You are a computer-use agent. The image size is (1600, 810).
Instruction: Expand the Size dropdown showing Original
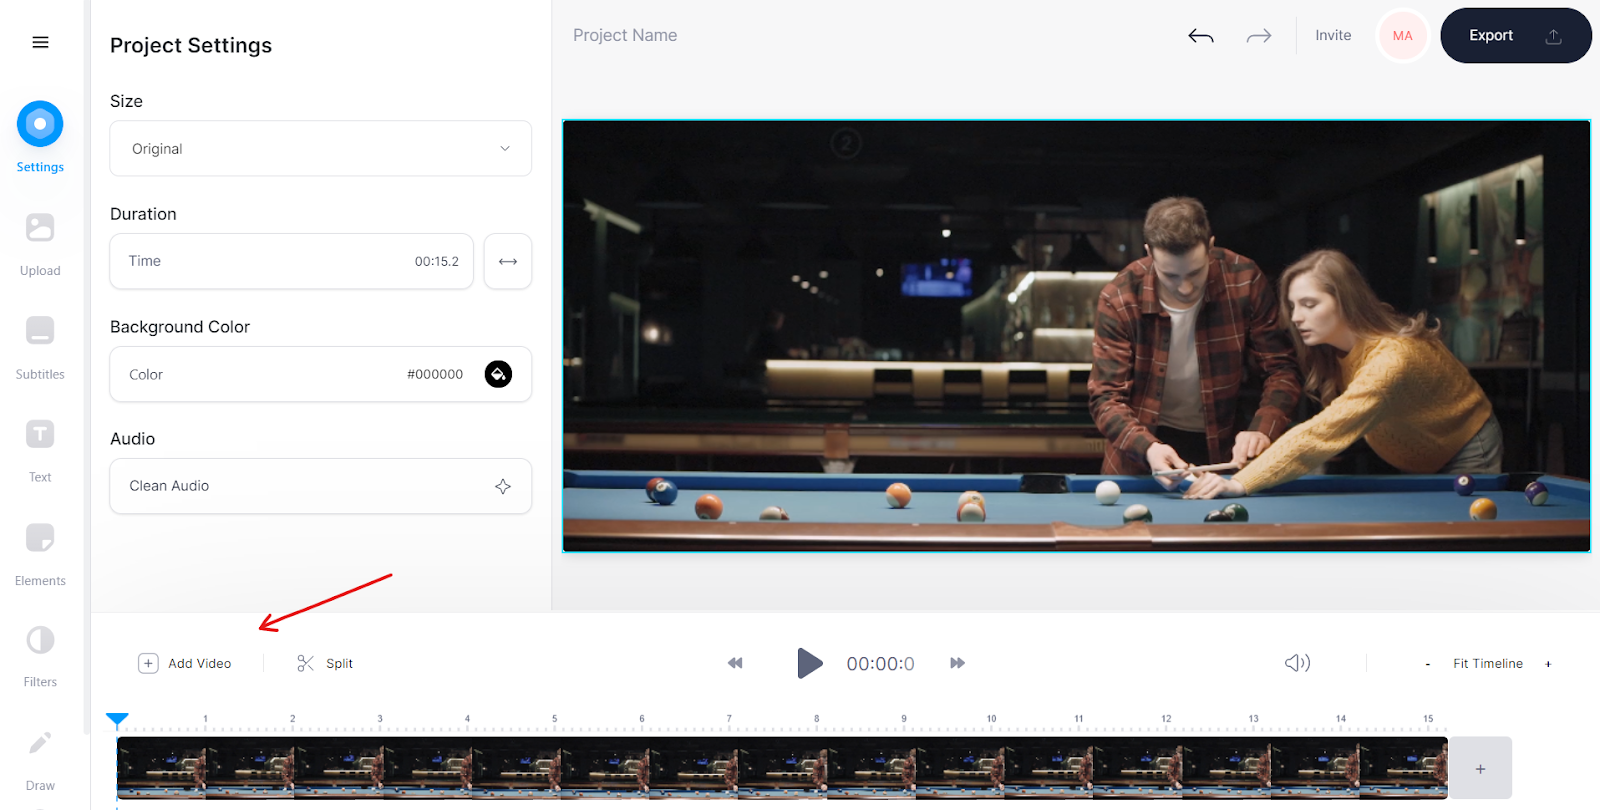[x=320, y=148]
